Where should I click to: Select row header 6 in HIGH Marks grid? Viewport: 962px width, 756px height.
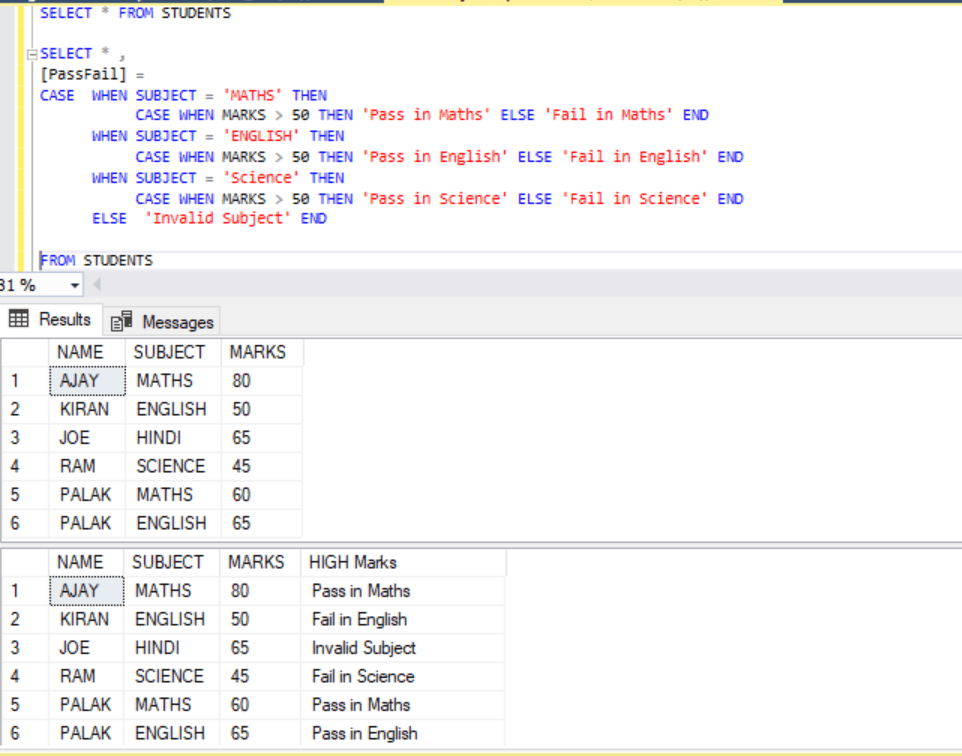coord(25,733)
